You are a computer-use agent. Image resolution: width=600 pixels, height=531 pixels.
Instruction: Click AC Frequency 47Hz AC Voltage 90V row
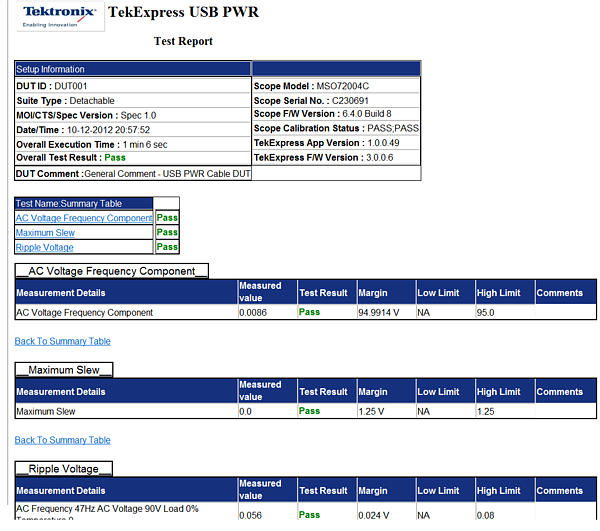tap(305, 512)
